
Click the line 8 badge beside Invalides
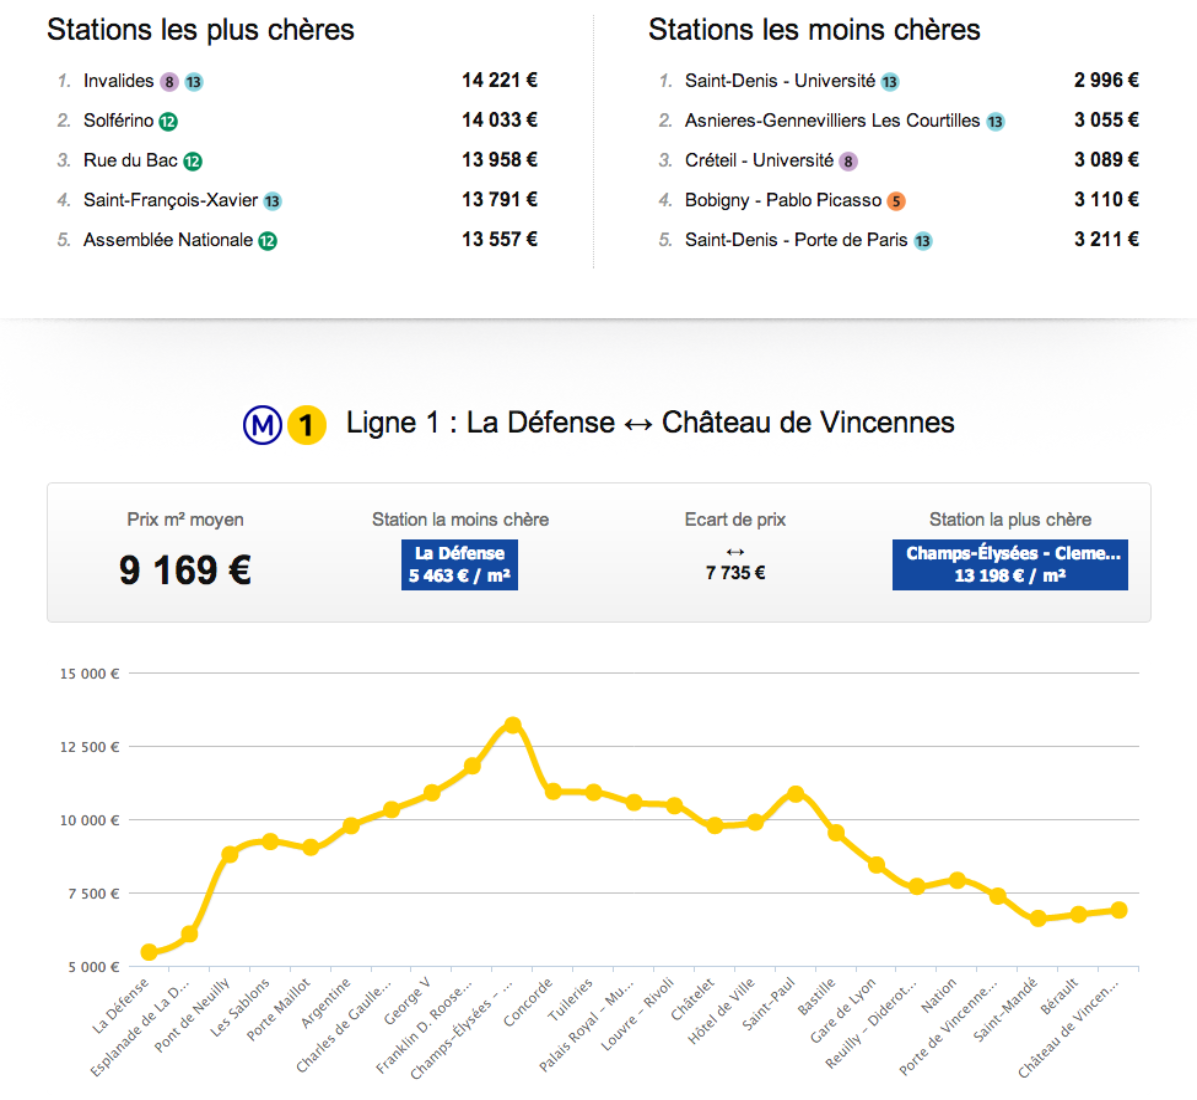[x=170, y=82]
